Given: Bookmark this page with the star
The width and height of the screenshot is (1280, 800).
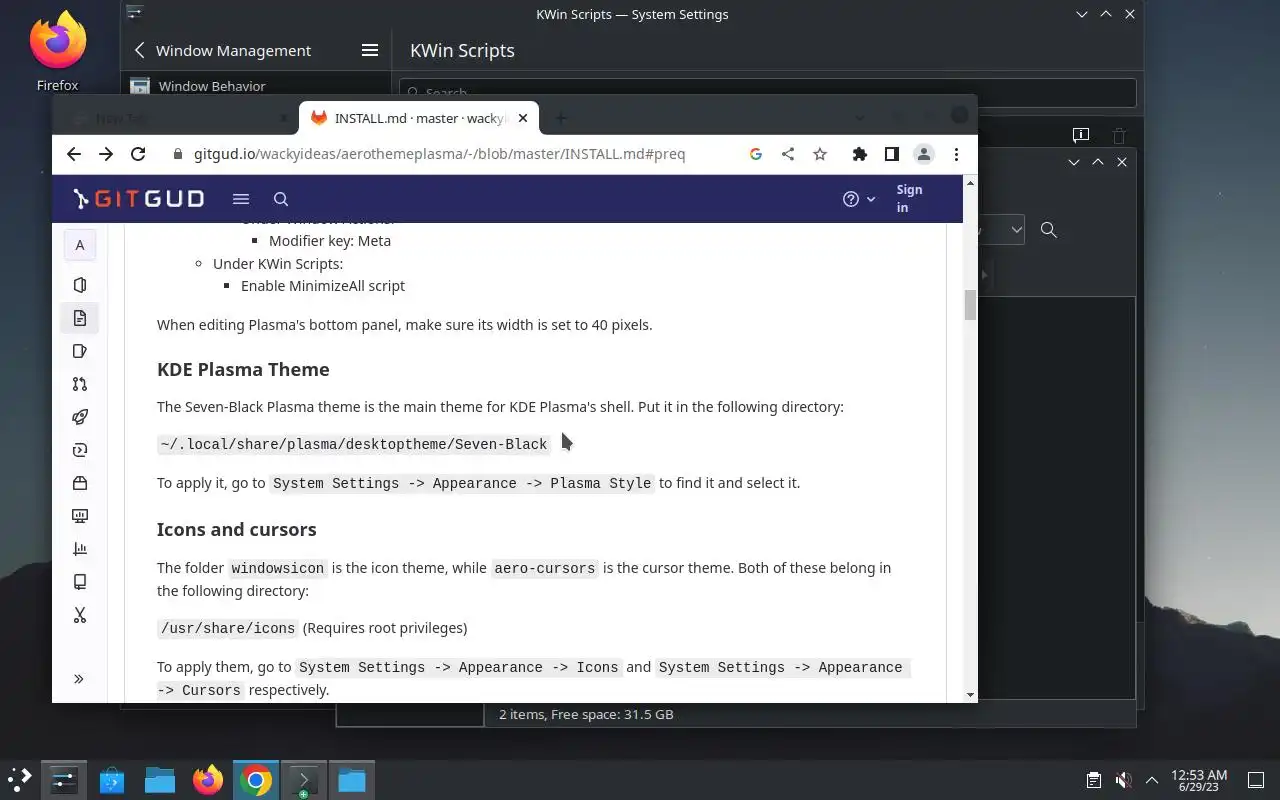Looking at the screenshot, I should pos(820,154).
